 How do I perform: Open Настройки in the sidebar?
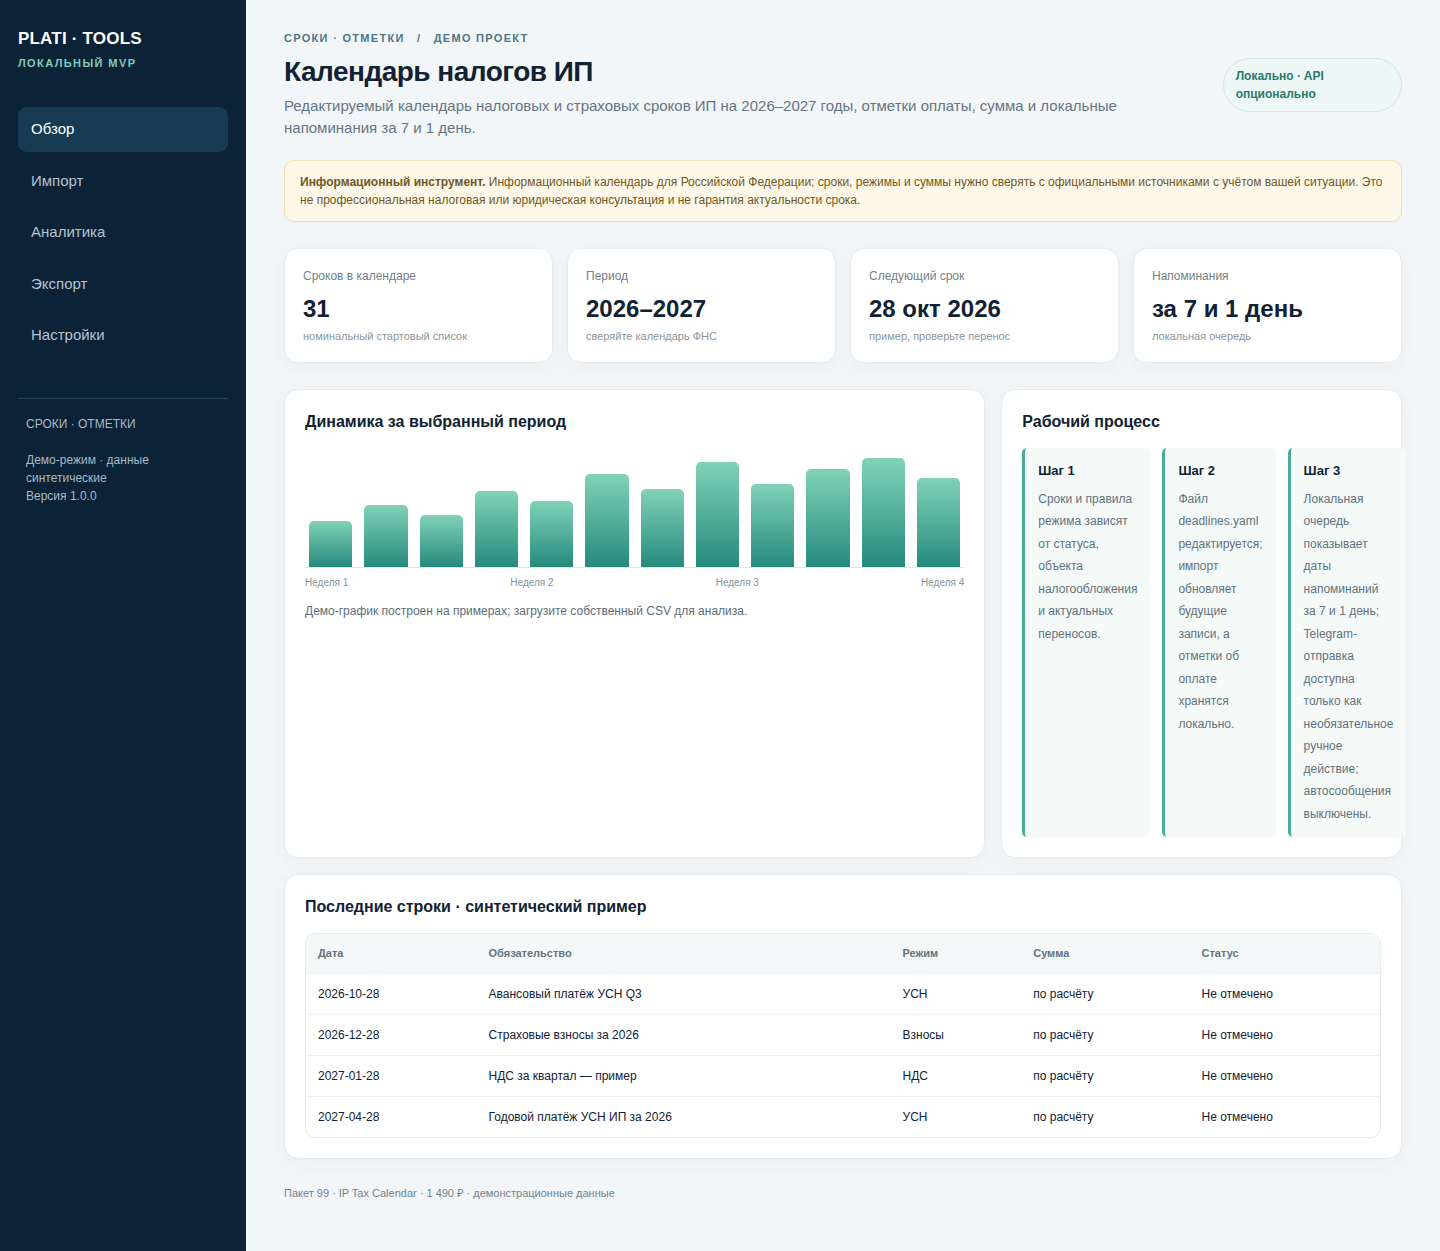point(123,335)
